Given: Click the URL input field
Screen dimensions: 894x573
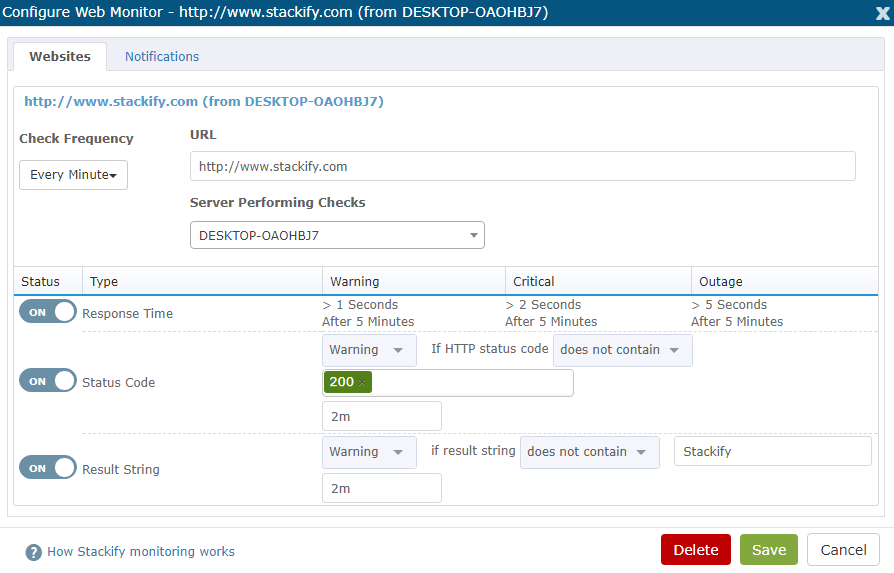Looking at the screenshot, I should pos(522,166).
